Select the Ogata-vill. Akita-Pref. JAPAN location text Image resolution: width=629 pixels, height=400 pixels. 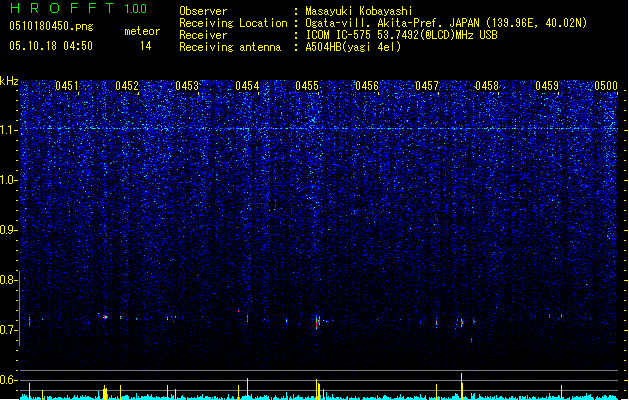click(446, 23)
